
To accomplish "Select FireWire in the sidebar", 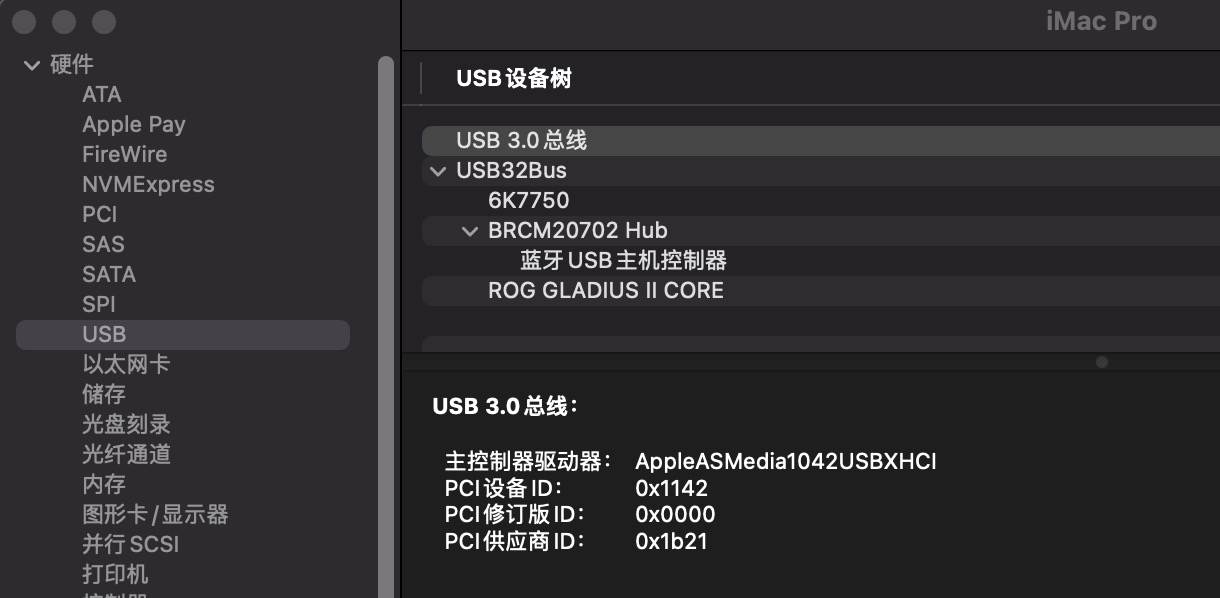I will click(124, 155).
